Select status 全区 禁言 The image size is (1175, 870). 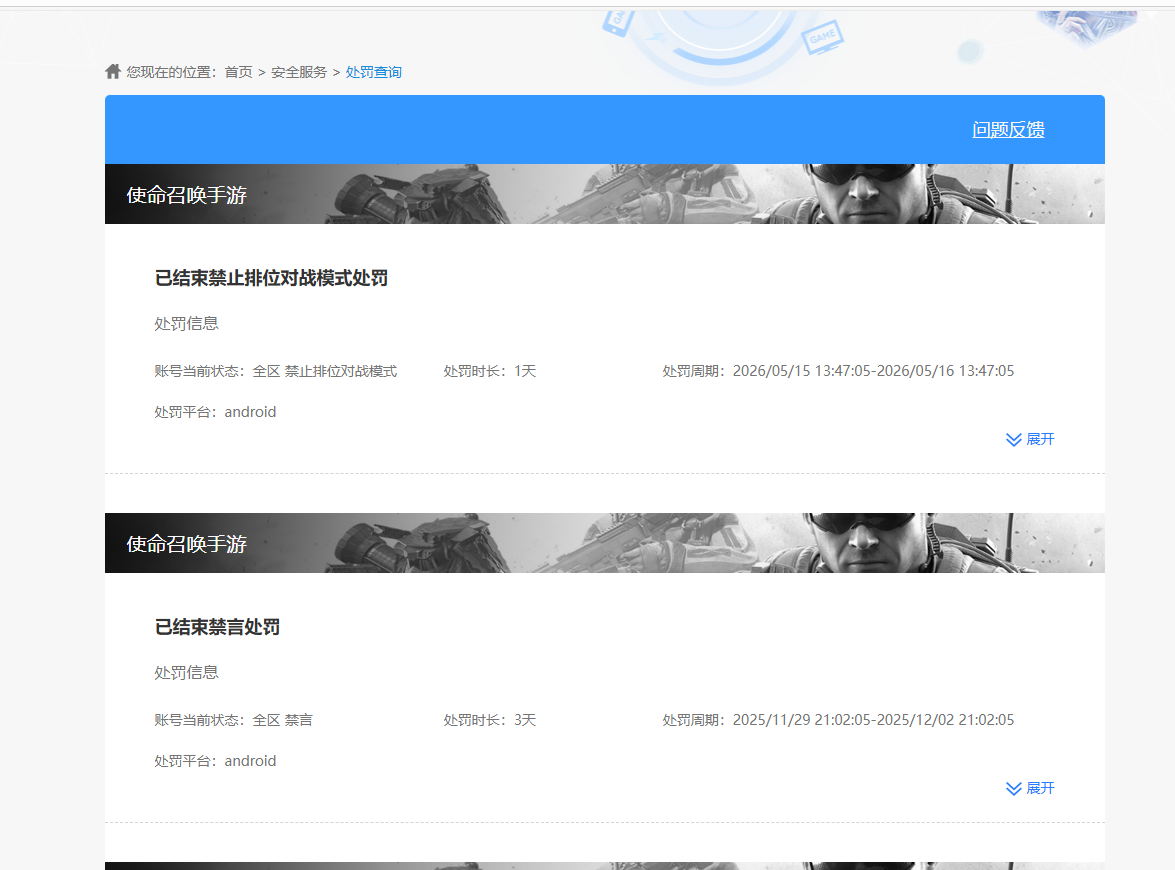click(x=283, y=720)
